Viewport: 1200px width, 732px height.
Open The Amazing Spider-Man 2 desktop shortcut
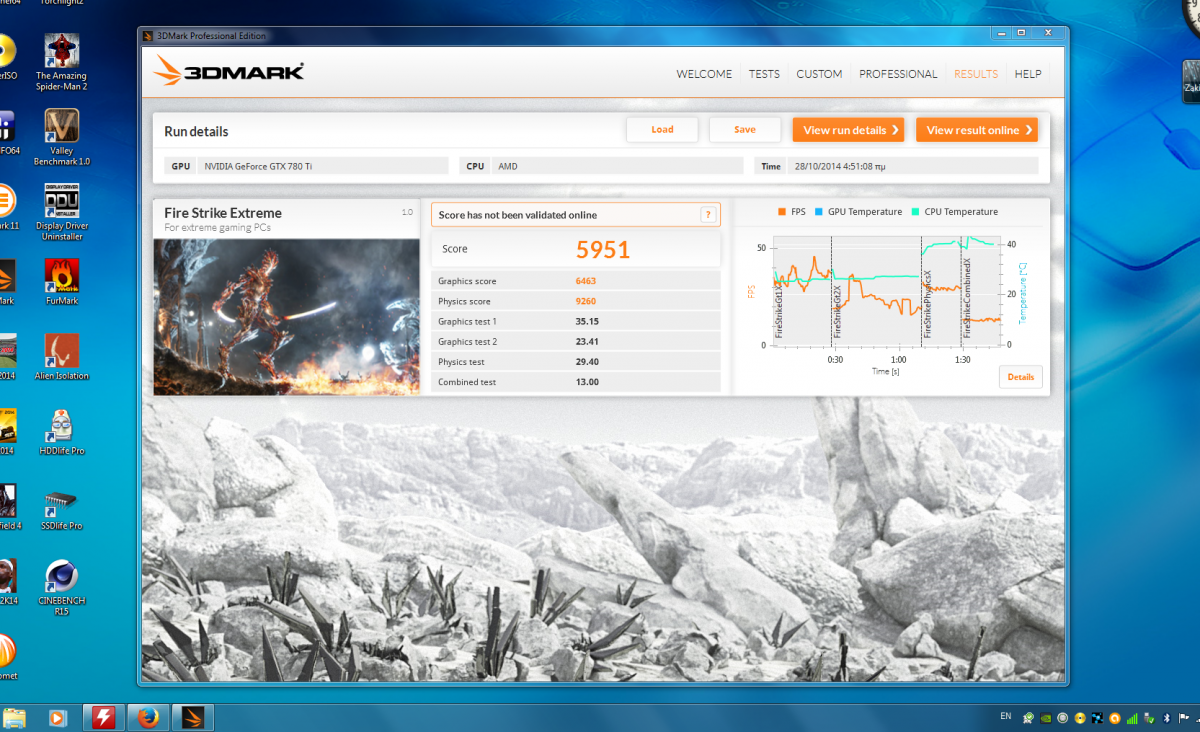click(x=62, y=62)
